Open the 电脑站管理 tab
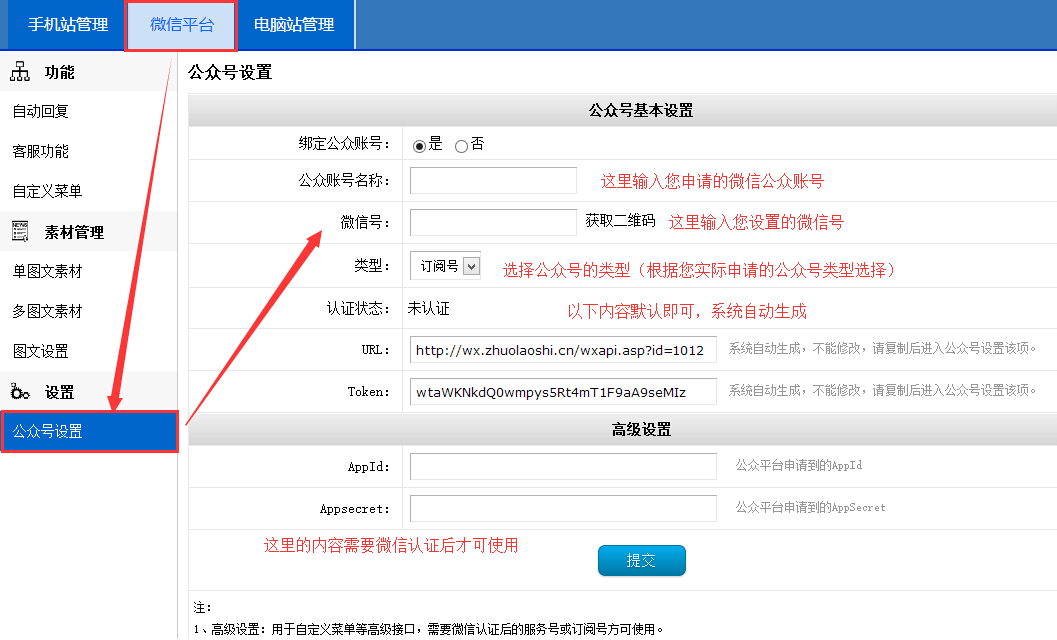 click(x=294, y=25)
